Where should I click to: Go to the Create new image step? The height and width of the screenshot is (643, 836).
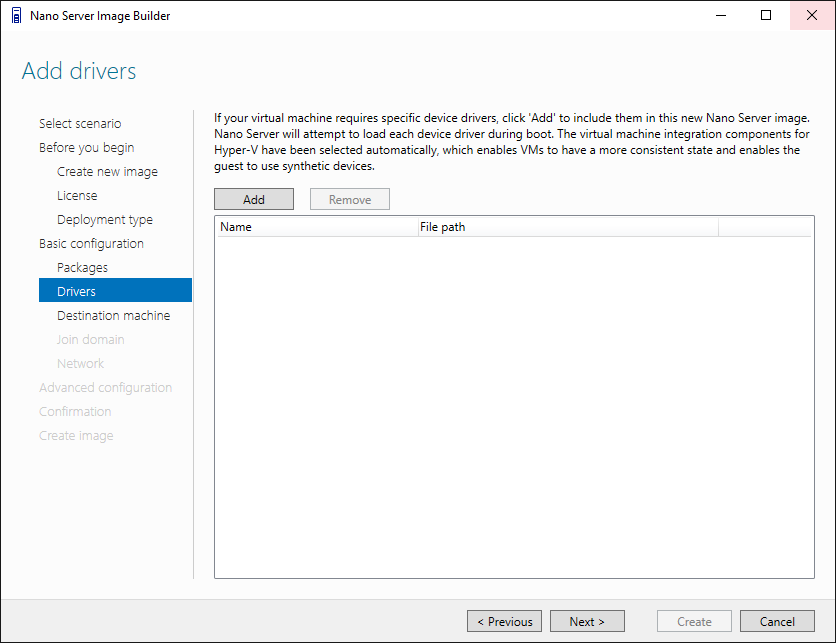(107, 172)
